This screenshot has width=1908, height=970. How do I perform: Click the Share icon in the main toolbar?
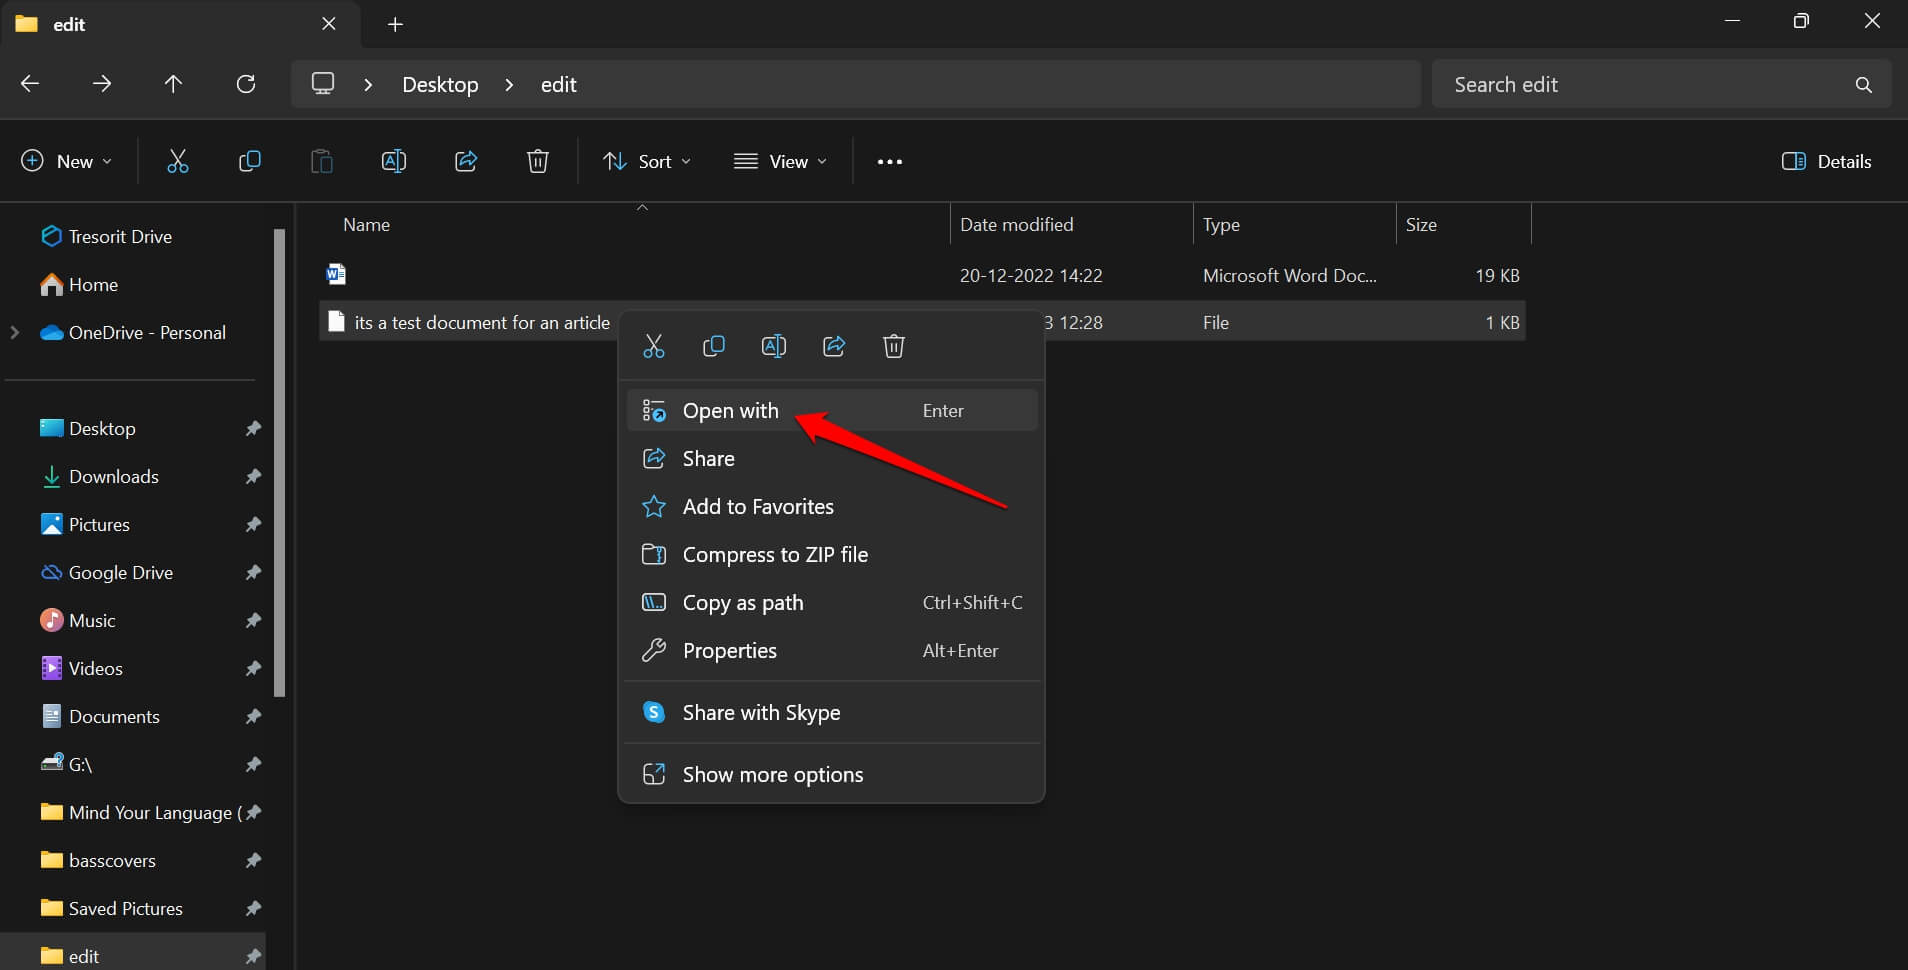point(466,161)
